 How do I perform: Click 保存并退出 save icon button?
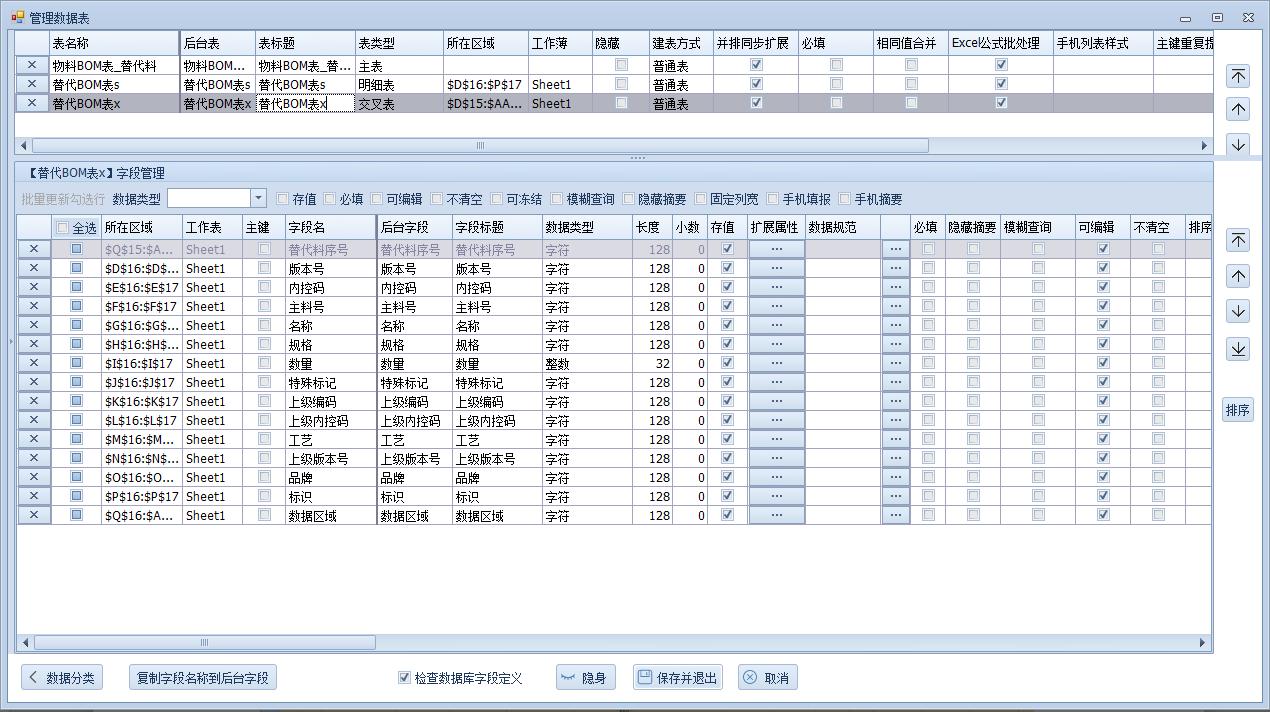coord(677,678)
